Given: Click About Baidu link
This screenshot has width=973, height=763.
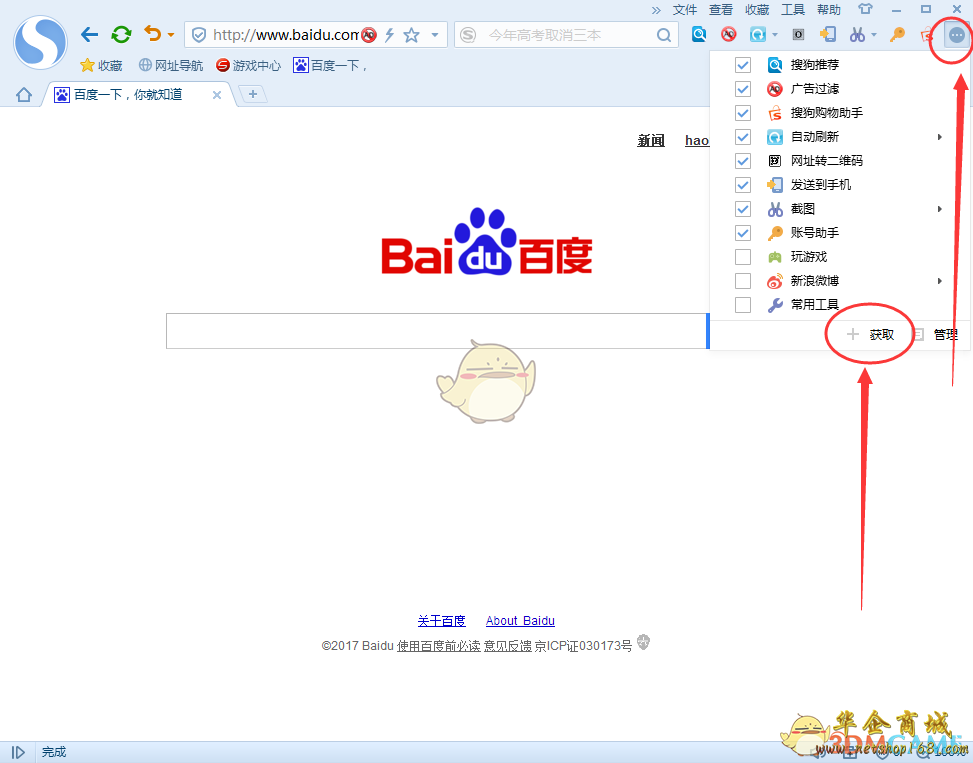Looking at the screenshot, I should (x=520, y=621).
